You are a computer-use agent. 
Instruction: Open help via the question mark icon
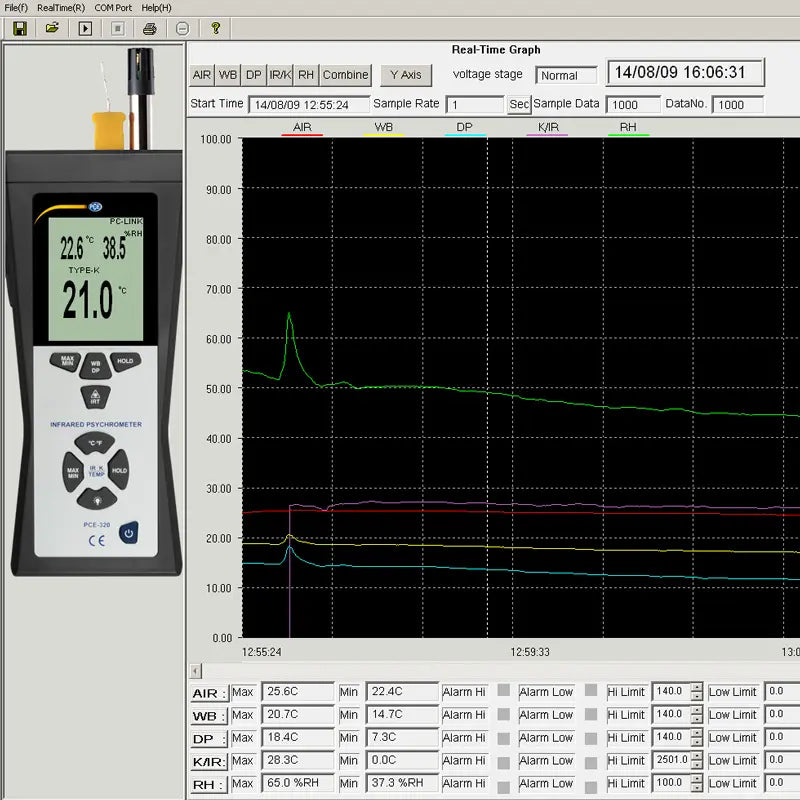(214, 27)
